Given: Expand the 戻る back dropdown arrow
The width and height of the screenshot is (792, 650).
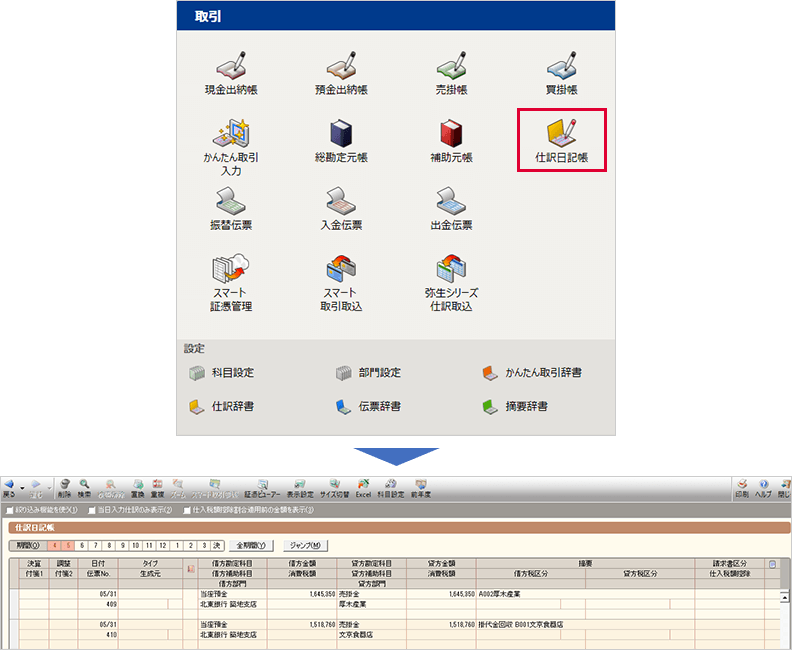Looking at the screenshot, I should 20,484.
